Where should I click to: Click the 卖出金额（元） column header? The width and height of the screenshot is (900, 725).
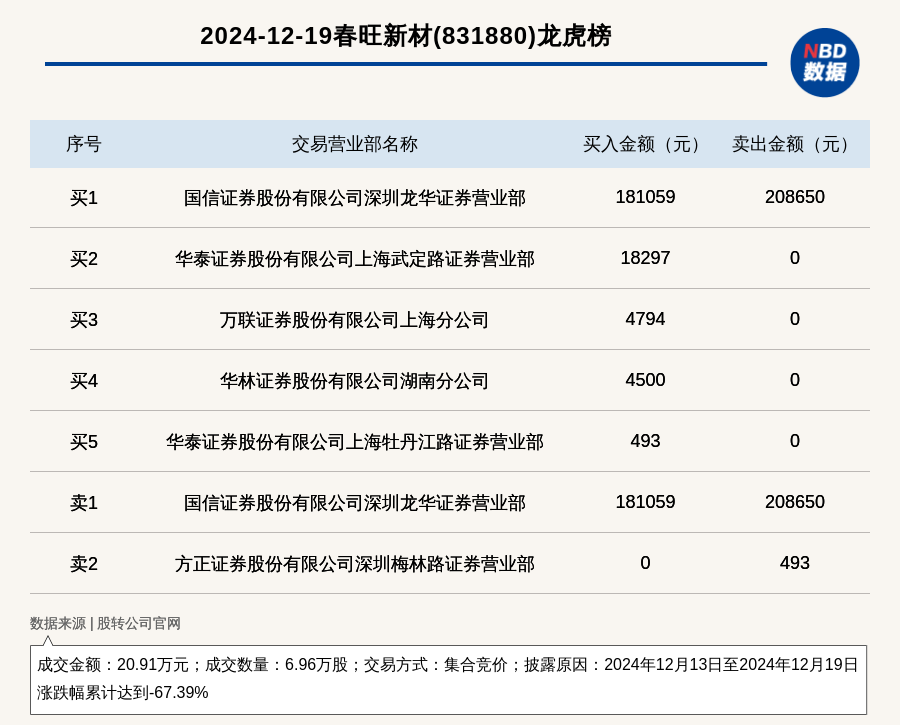point(794,144)
